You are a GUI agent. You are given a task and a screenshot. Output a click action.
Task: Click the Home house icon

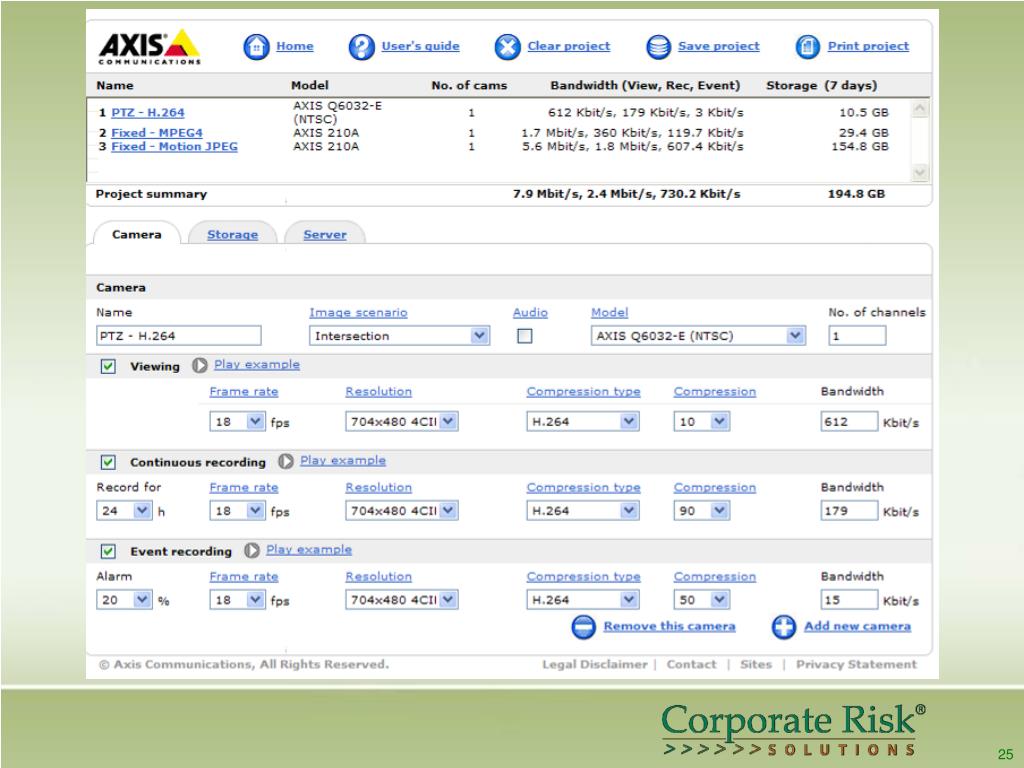tap(257, 47)
